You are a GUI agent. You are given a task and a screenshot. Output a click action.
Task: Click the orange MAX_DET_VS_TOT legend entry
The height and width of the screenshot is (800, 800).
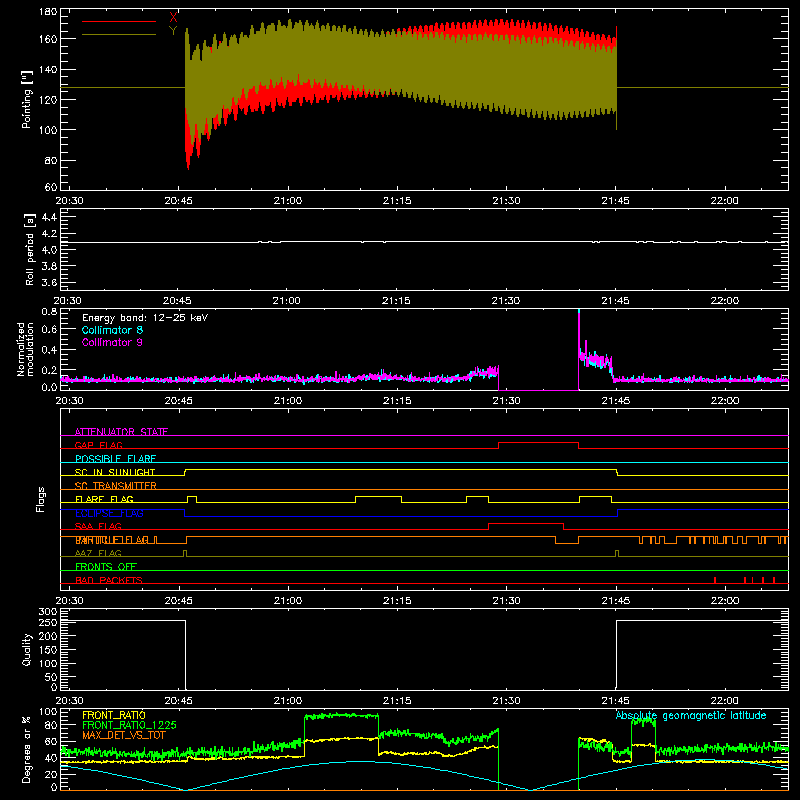(x=123, y=735)
